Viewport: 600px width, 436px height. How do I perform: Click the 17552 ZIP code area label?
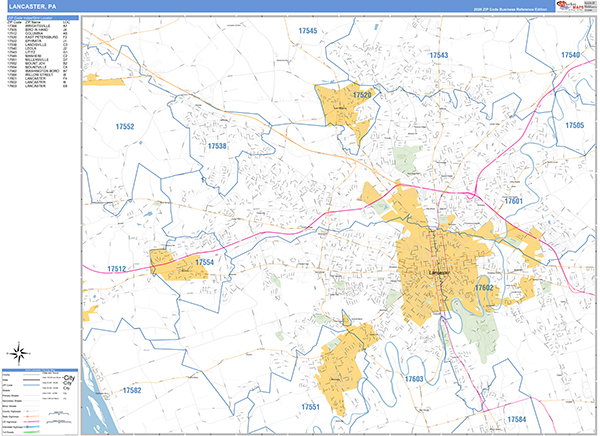(125, 128)
